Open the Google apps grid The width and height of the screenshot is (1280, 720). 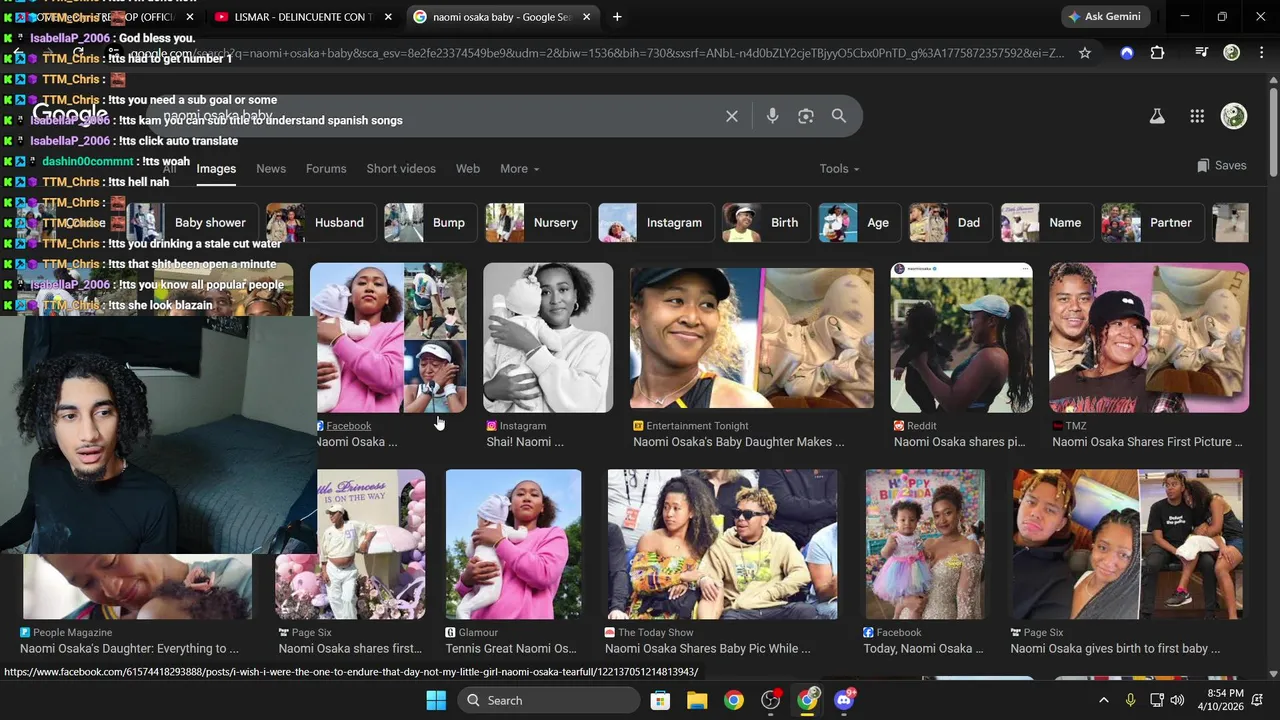click(x=1197, y=116)
